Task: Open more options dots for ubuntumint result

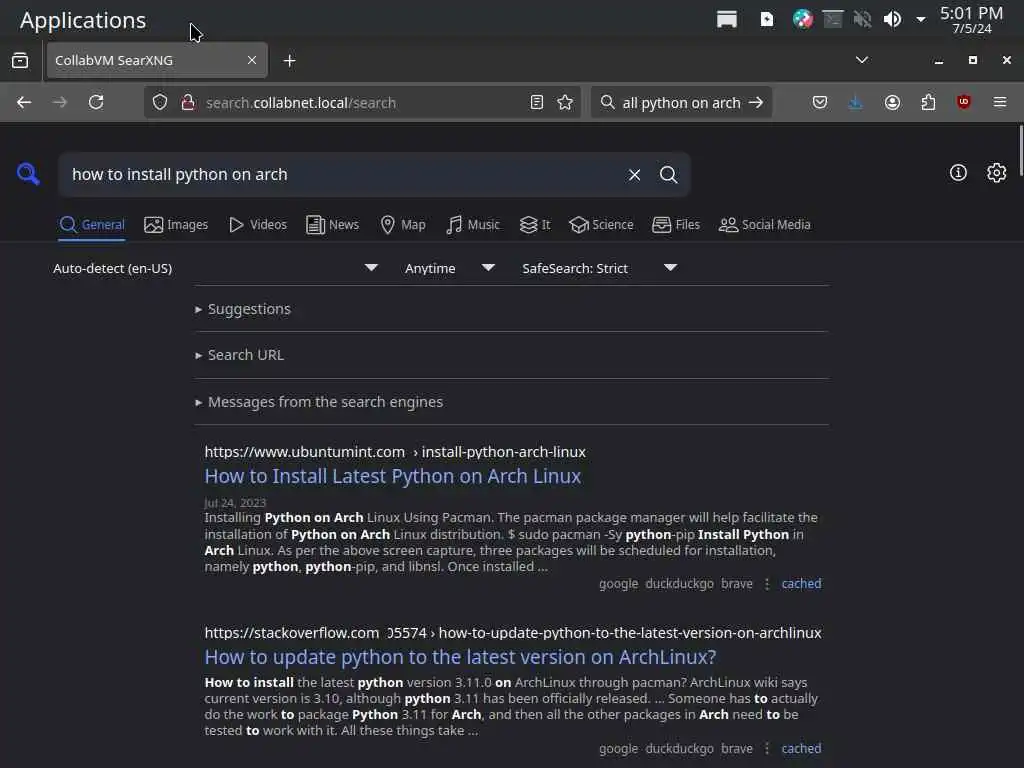Action: [767, 583]
